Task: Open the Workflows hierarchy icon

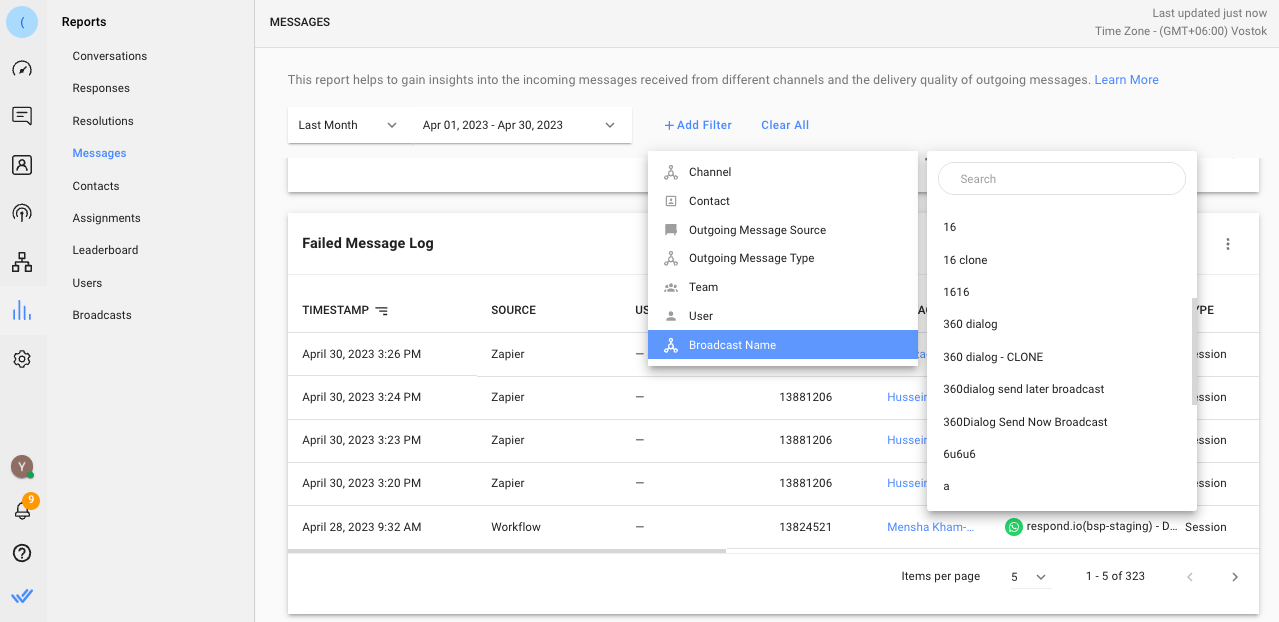Action: 22,263
